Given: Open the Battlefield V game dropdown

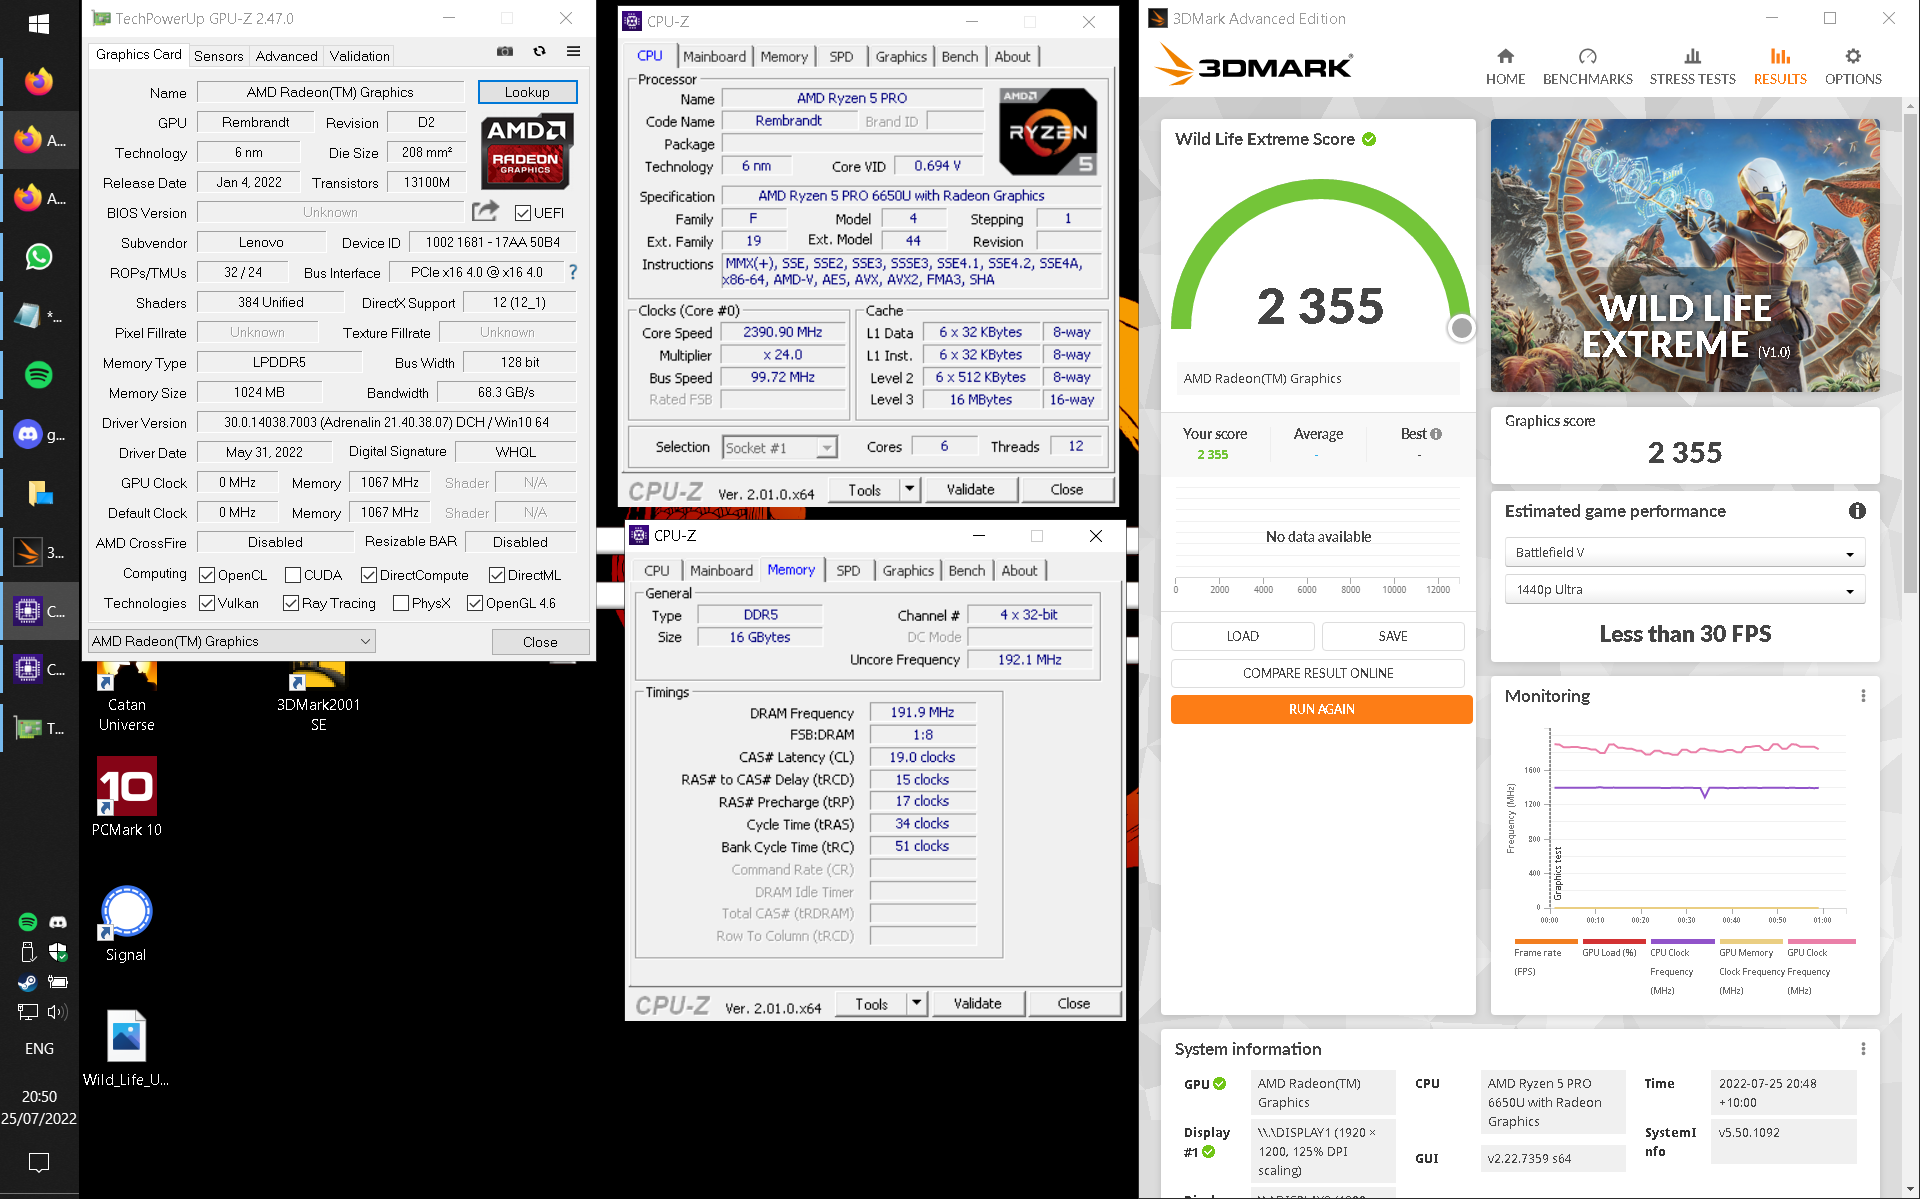Looking at the screenshot, I should 1685,552.
